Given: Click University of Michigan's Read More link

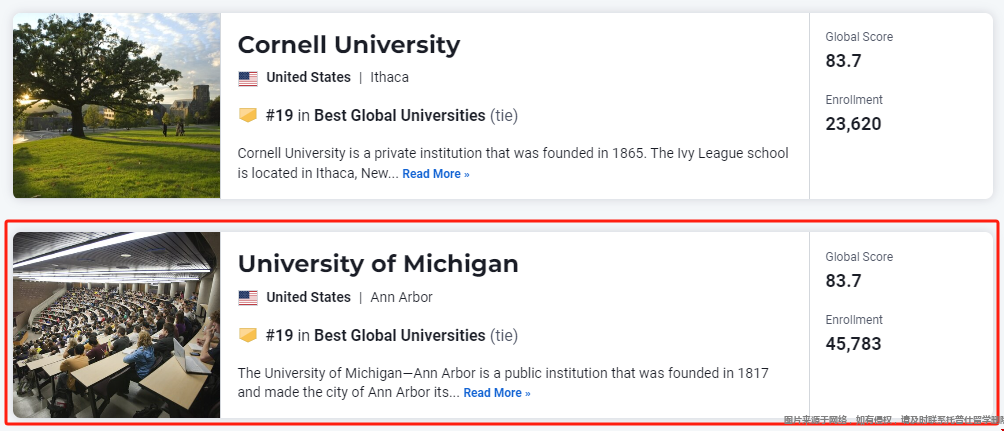Looking at the screenshot, I should tap(497, 393).
